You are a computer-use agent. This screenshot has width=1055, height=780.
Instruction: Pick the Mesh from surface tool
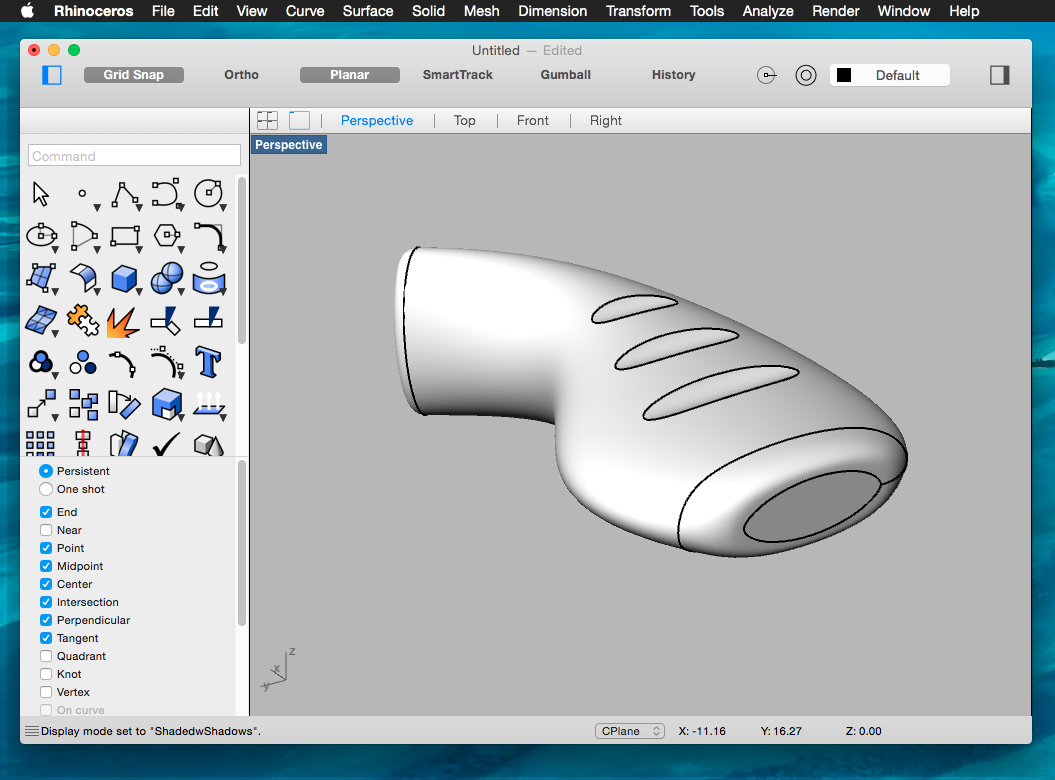coord(41,321)
